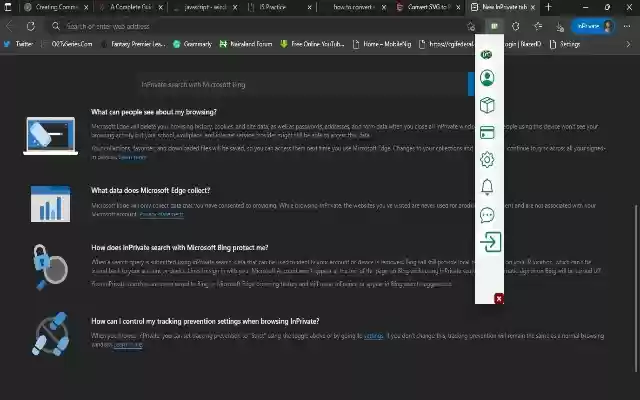
Task: Click the no-tracking footprints illustration
Action: pyautogui.click(x=51, y=334)
